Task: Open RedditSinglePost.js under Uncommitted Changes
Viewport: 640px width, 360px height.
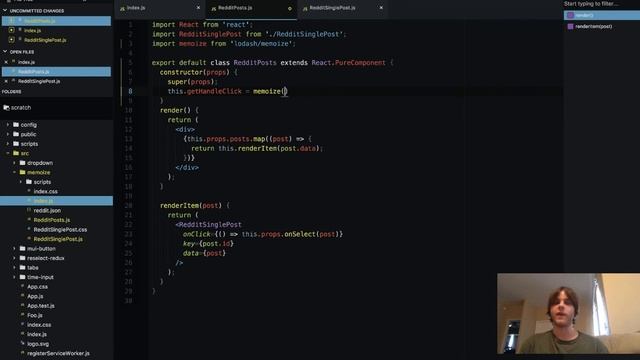Action: (45, 40)
